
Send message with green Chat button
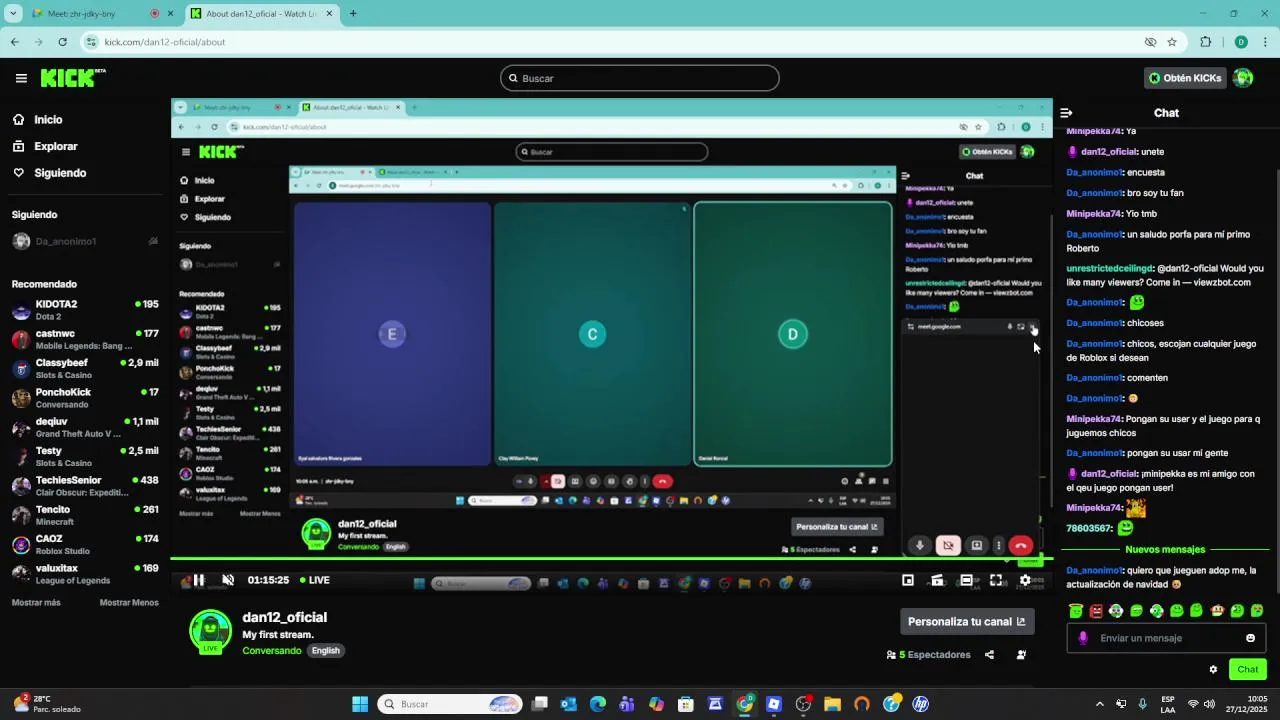[x=1248, y=670]
